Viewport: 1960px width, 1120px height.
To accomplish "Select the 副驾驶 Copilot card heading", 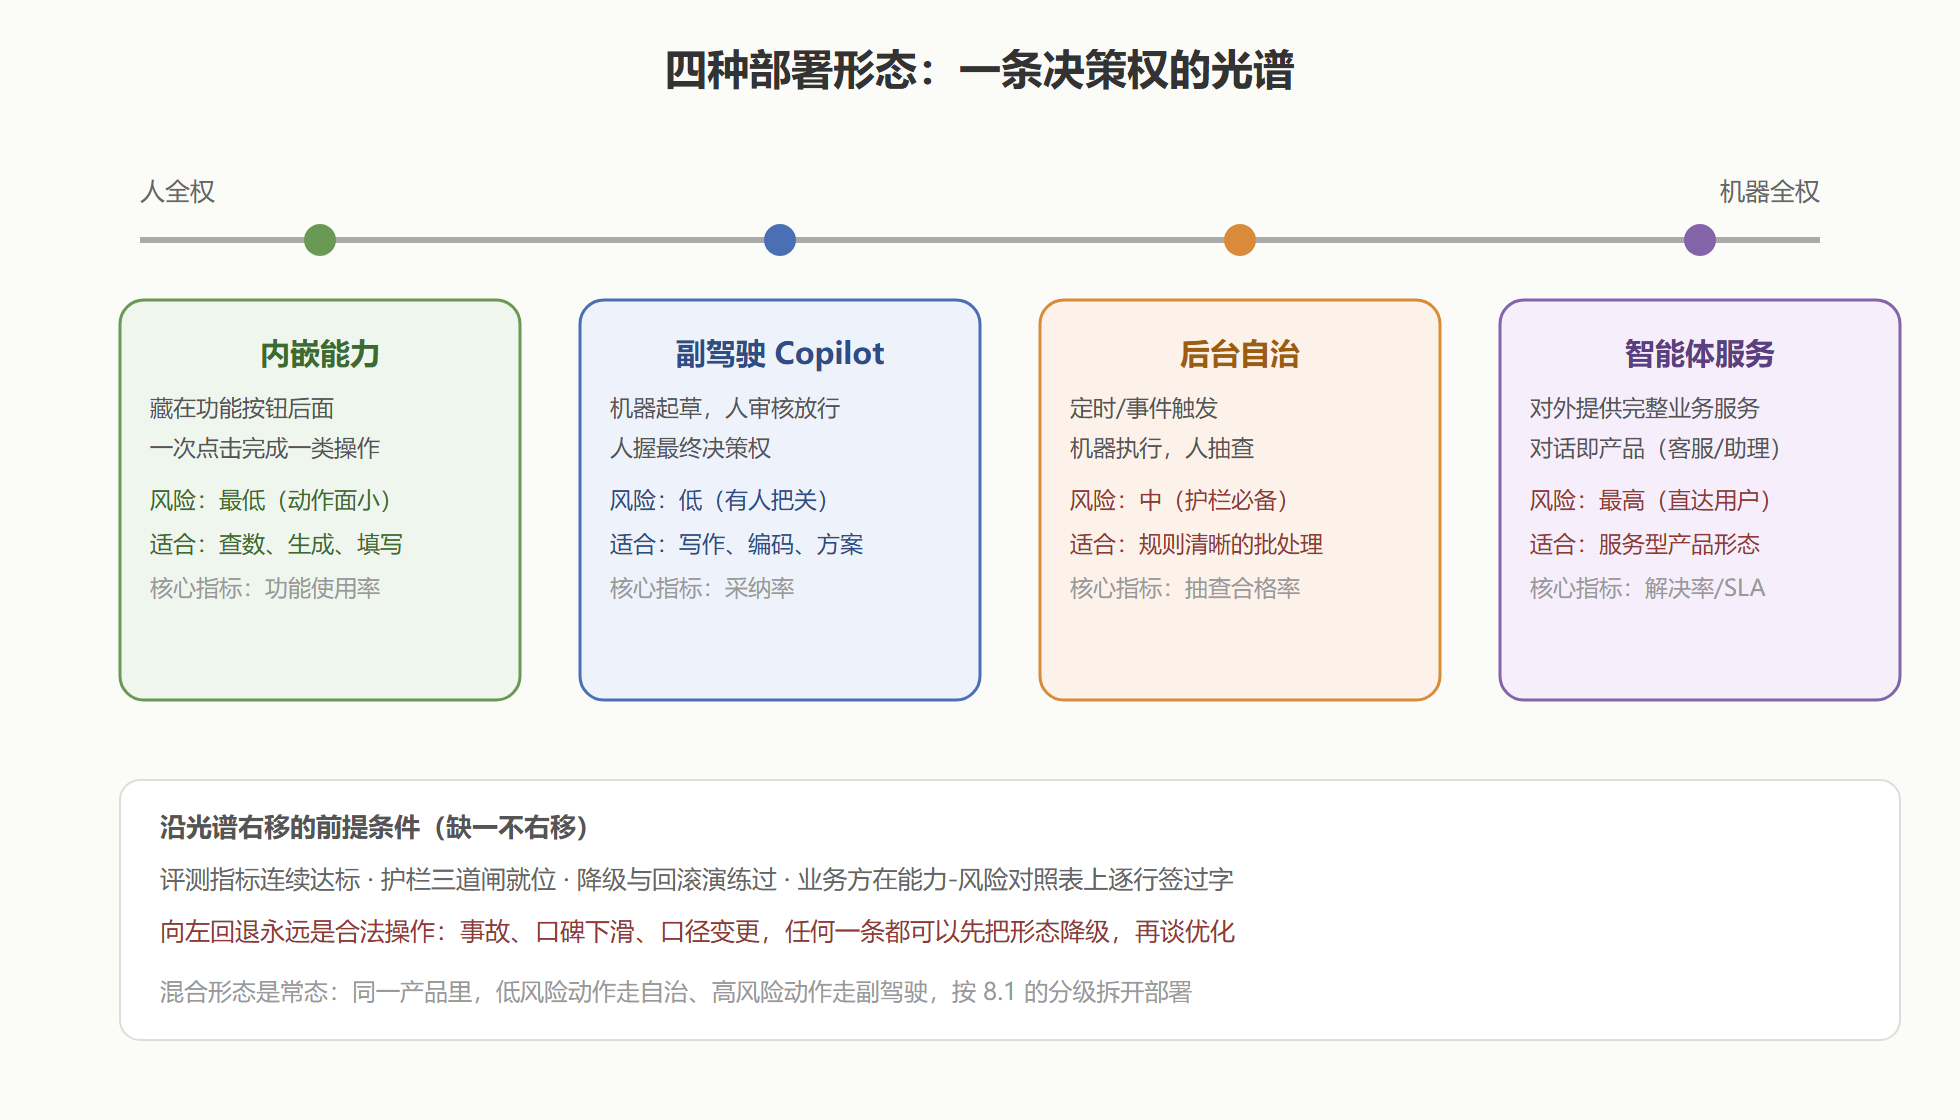I will 780,354.
